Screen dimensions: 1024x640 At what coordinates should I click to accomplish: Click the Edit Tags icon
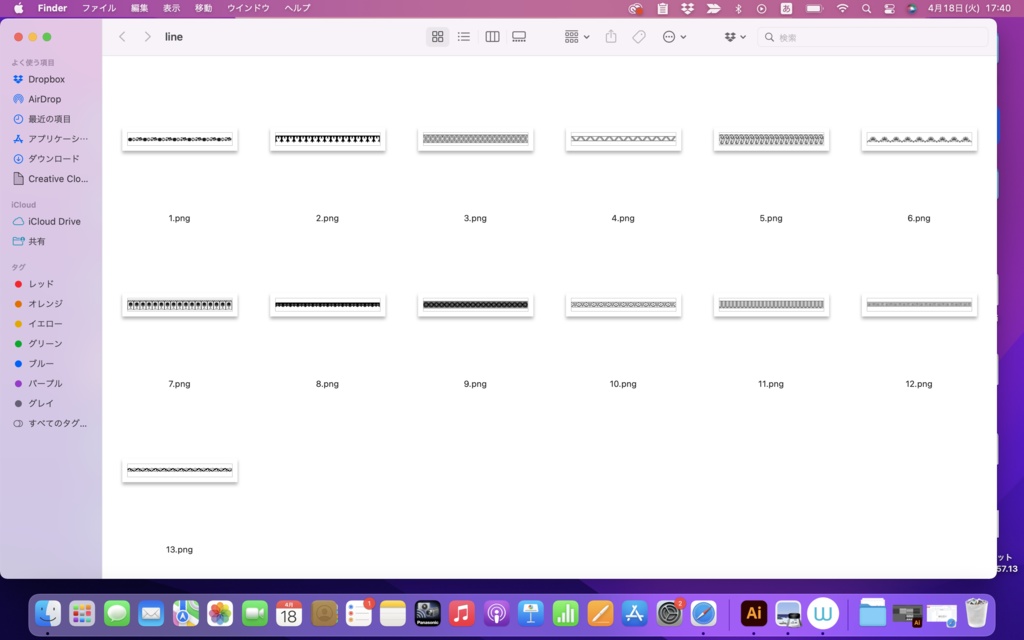pos(639,37)
